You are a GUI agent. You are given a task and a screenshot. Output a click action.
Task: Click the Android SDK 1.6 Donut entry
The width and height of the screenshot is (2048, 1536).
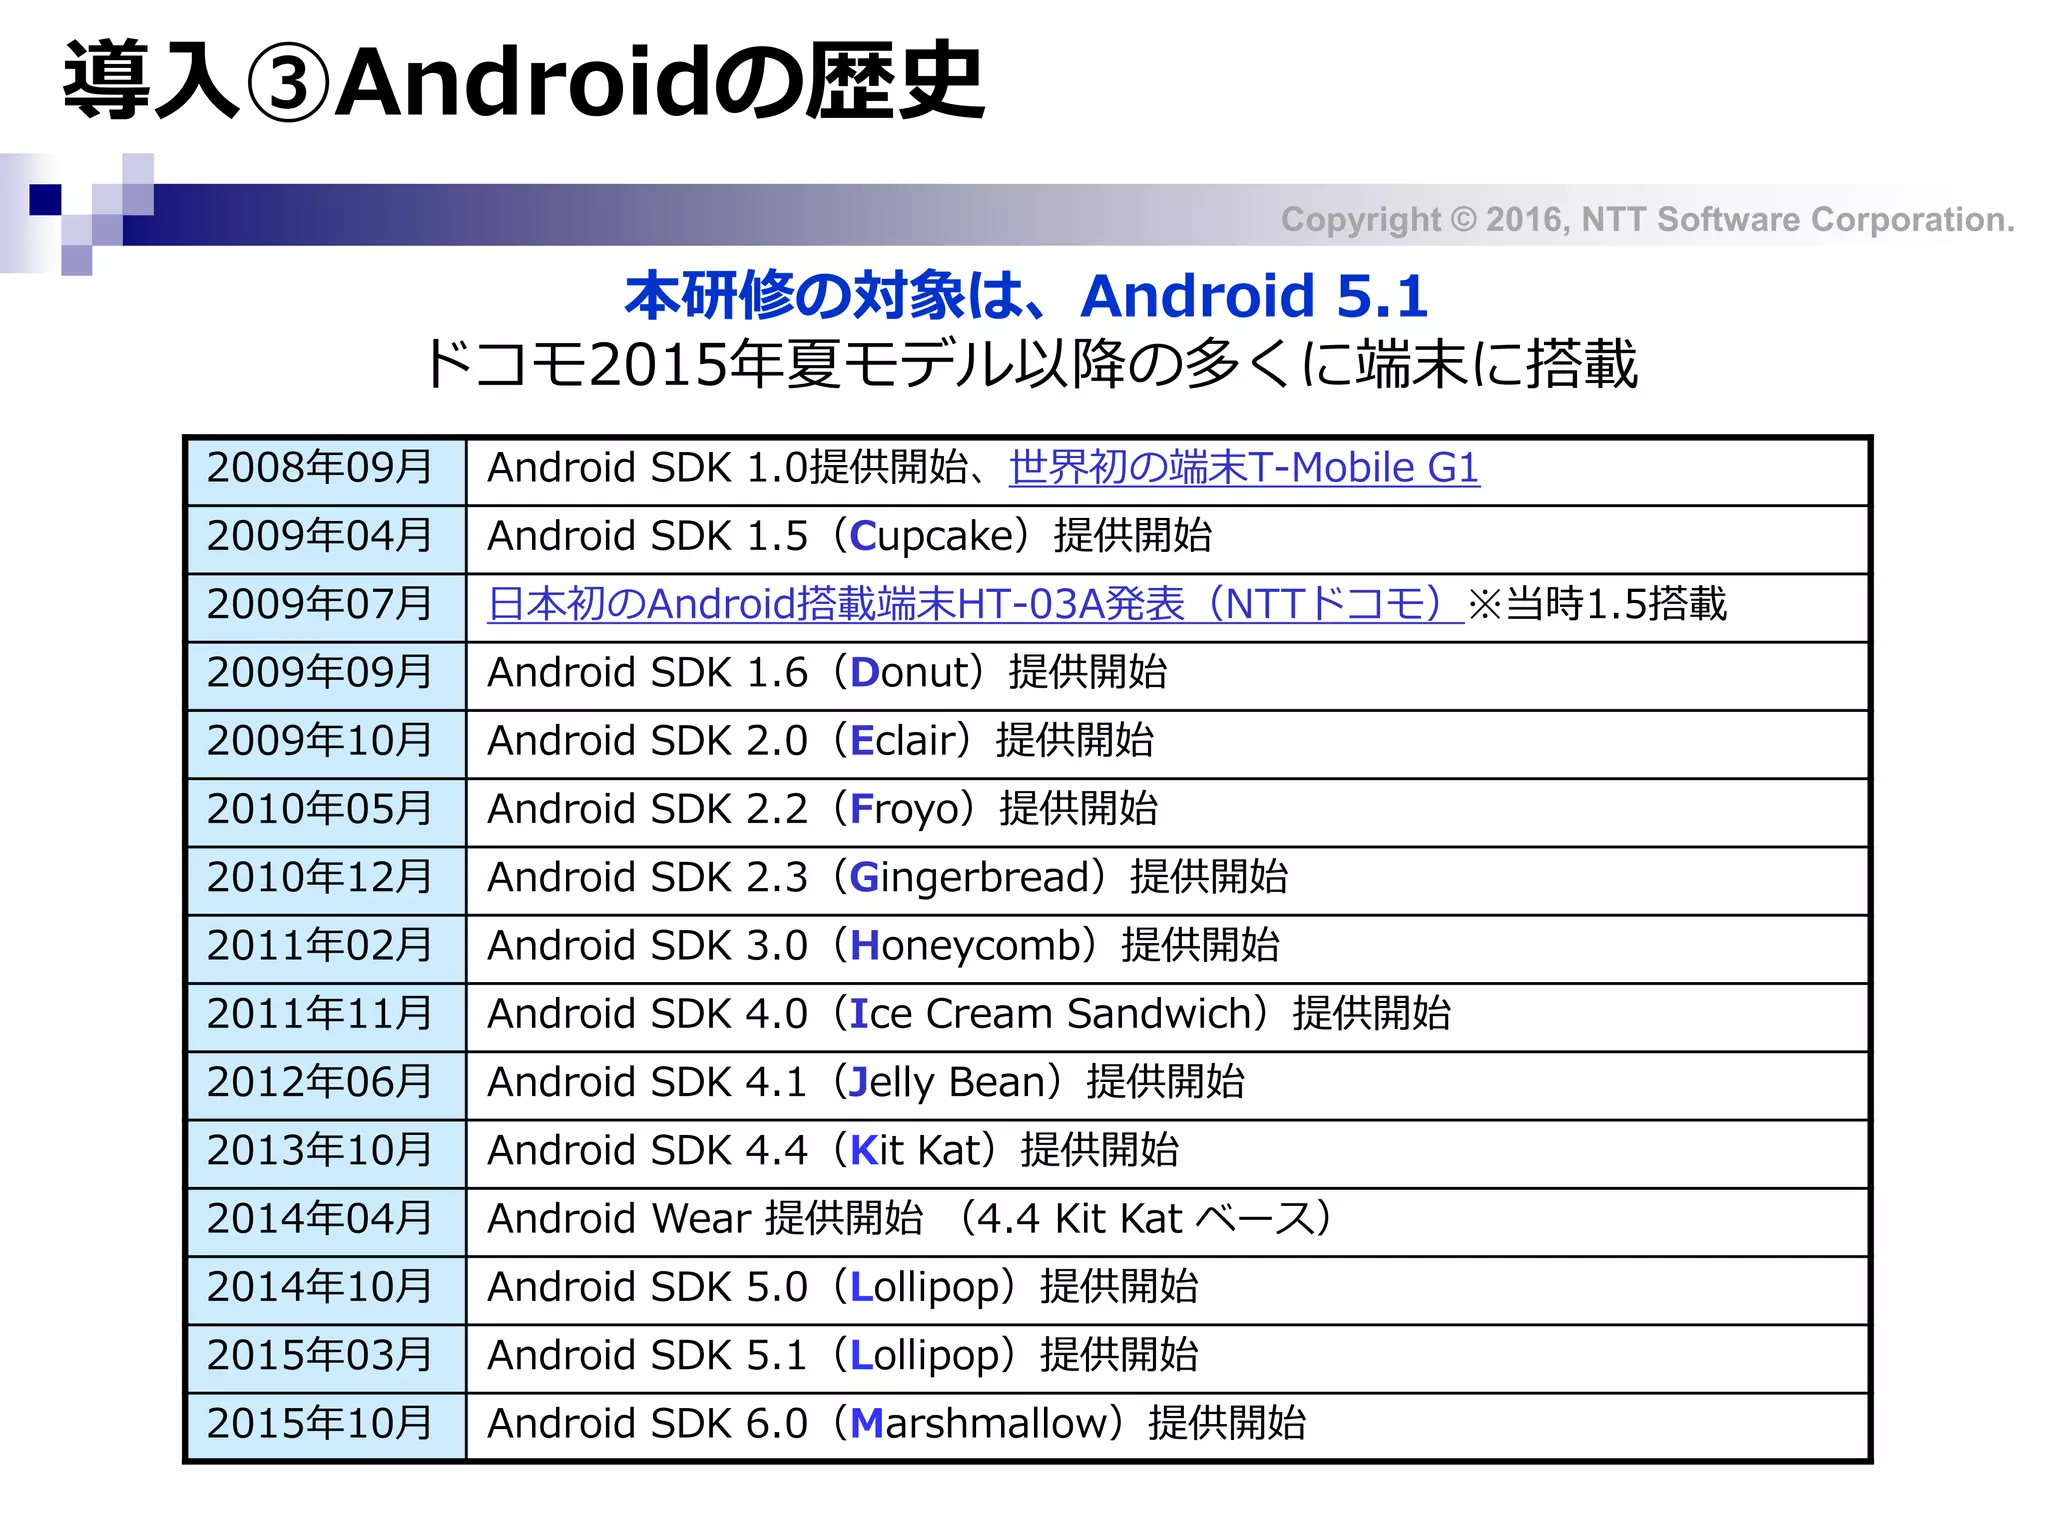click(x=827, y=673)
